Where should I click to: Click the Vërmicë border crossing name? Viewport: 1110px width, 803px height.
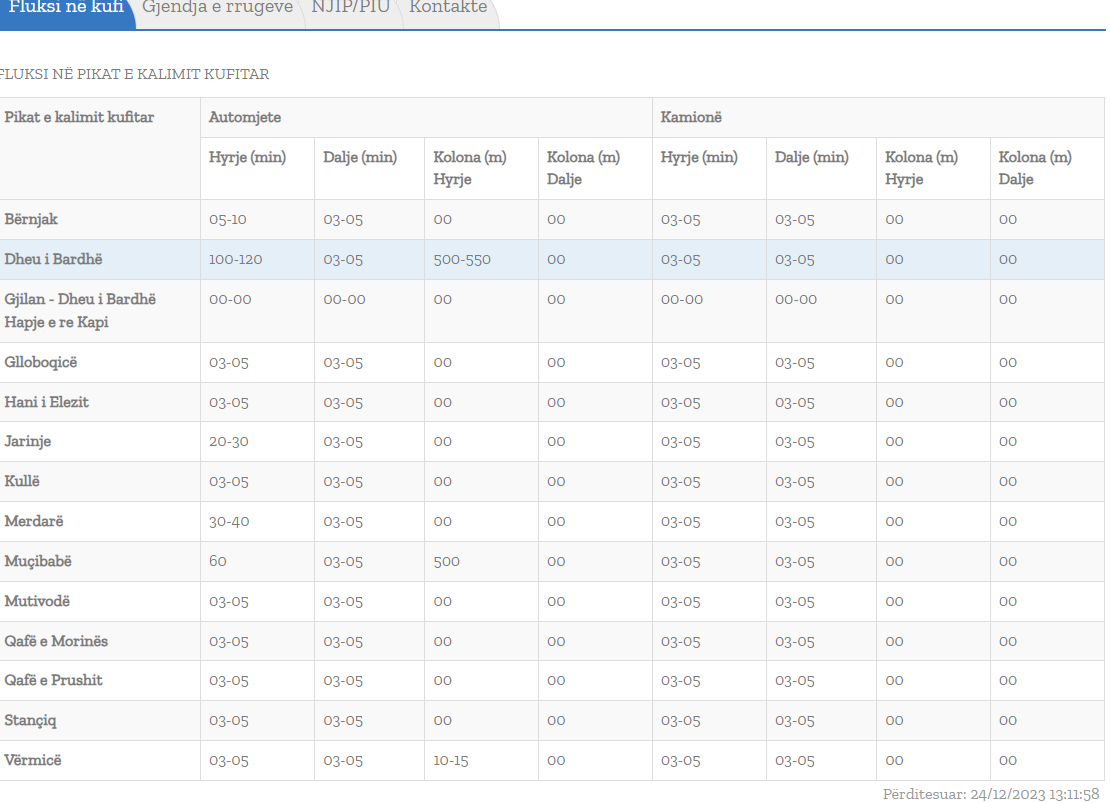[33, 760]
